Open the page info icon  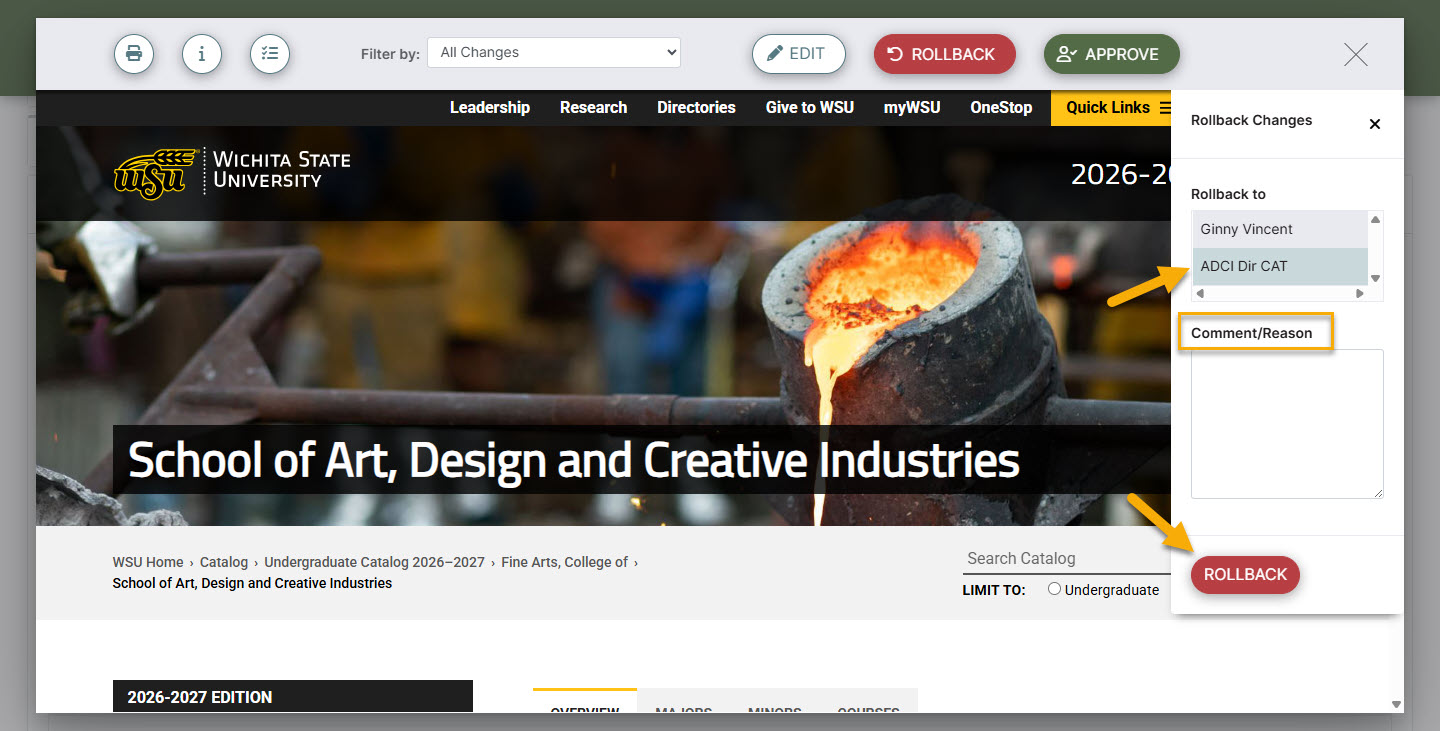[x=202, y=54]
